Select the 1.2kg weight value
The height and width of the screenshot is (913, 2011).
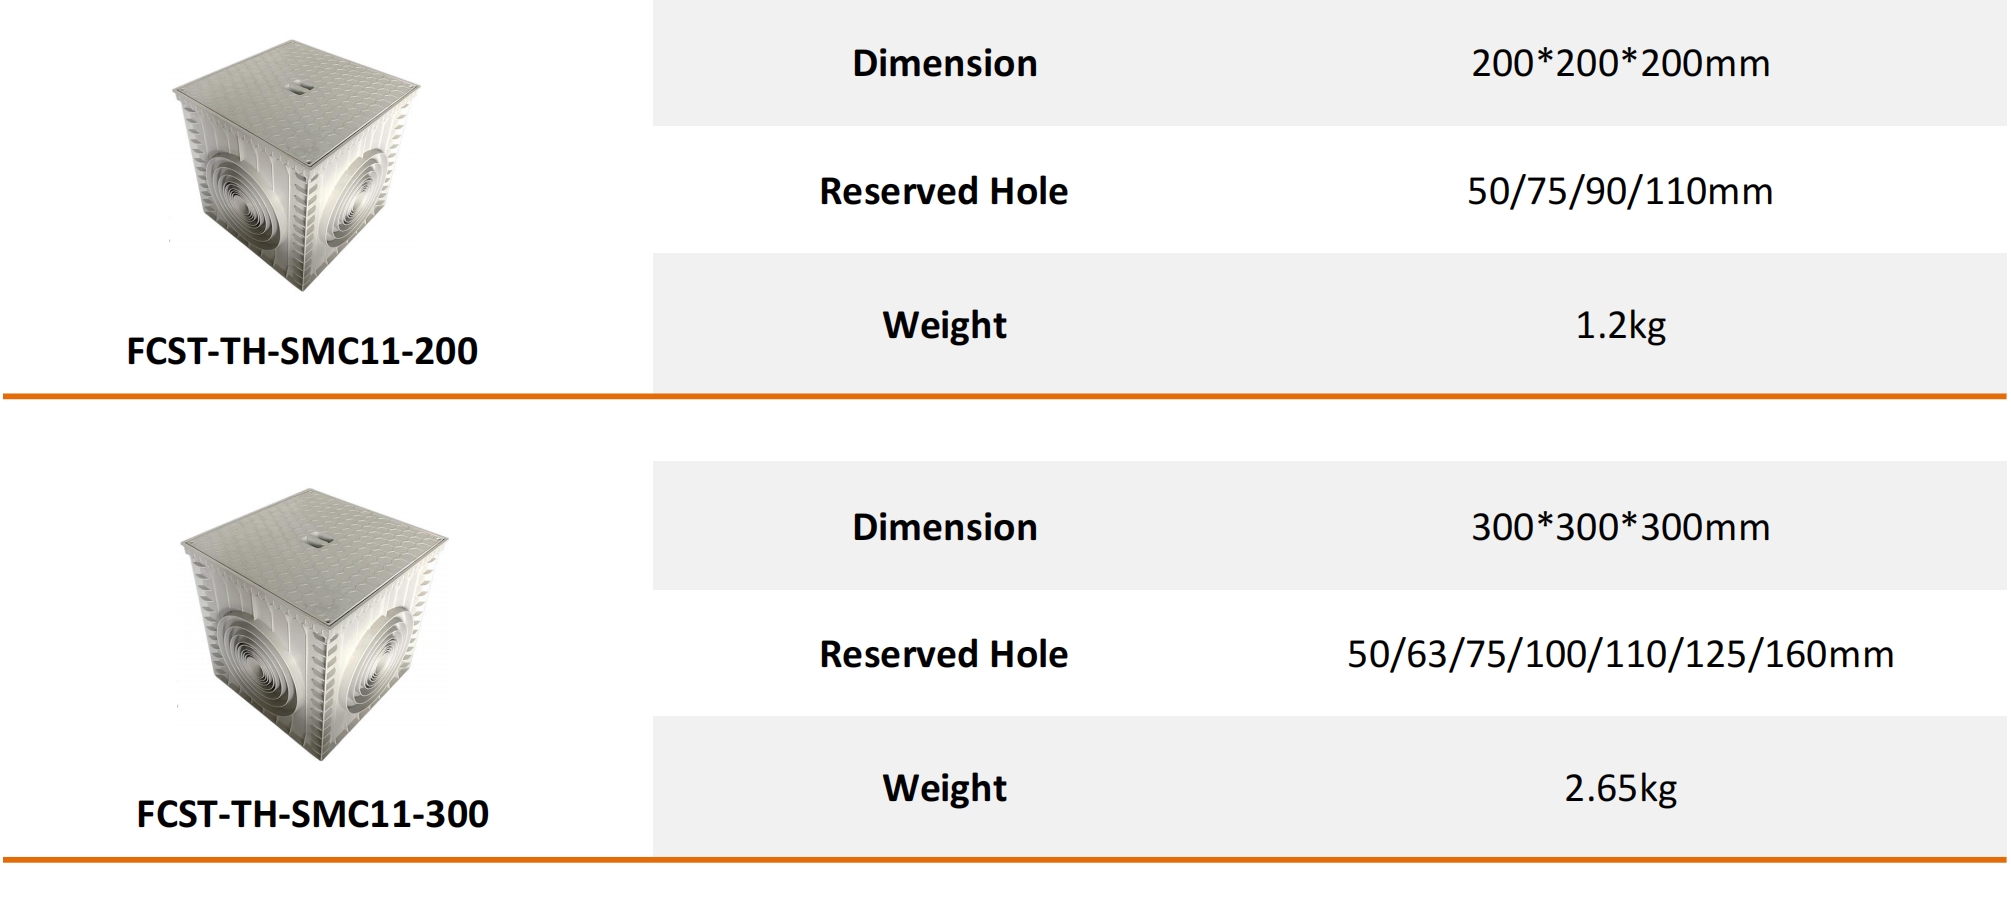click(1620, 325)
